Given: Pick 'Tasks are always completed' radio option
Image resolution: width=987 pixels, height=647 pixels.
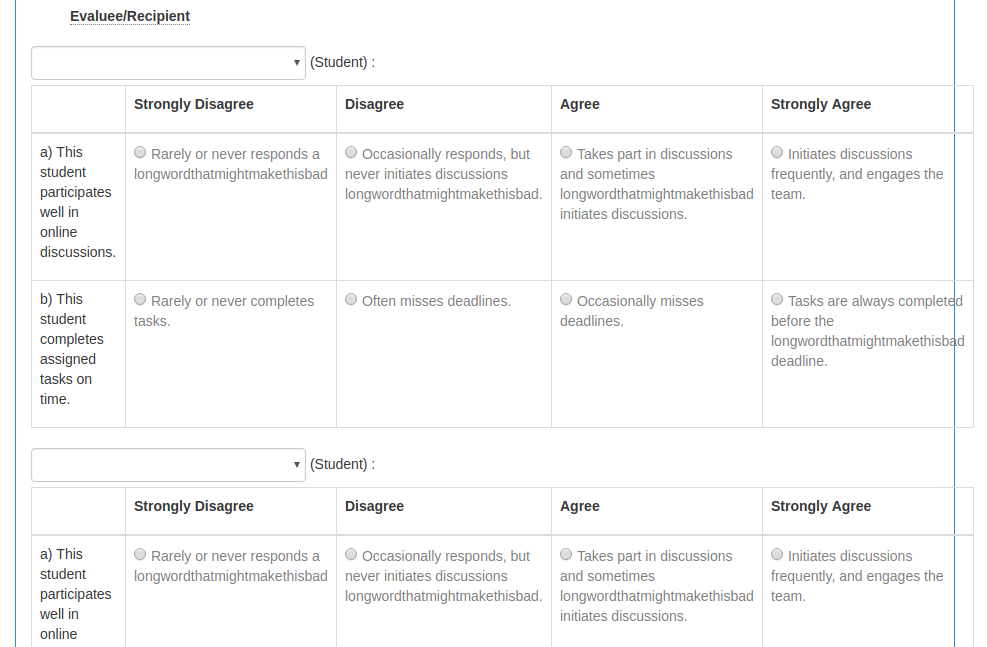Looking at the screenshot, I should [777, 300].
